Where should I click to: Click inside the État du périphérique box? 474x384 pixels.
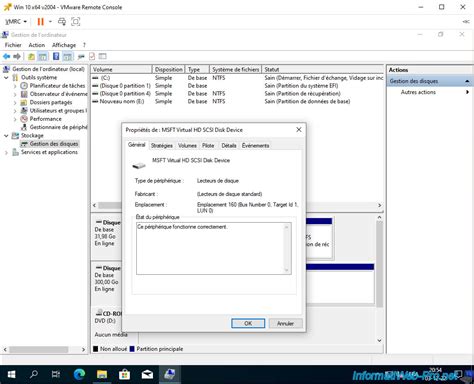coord(213,248)
